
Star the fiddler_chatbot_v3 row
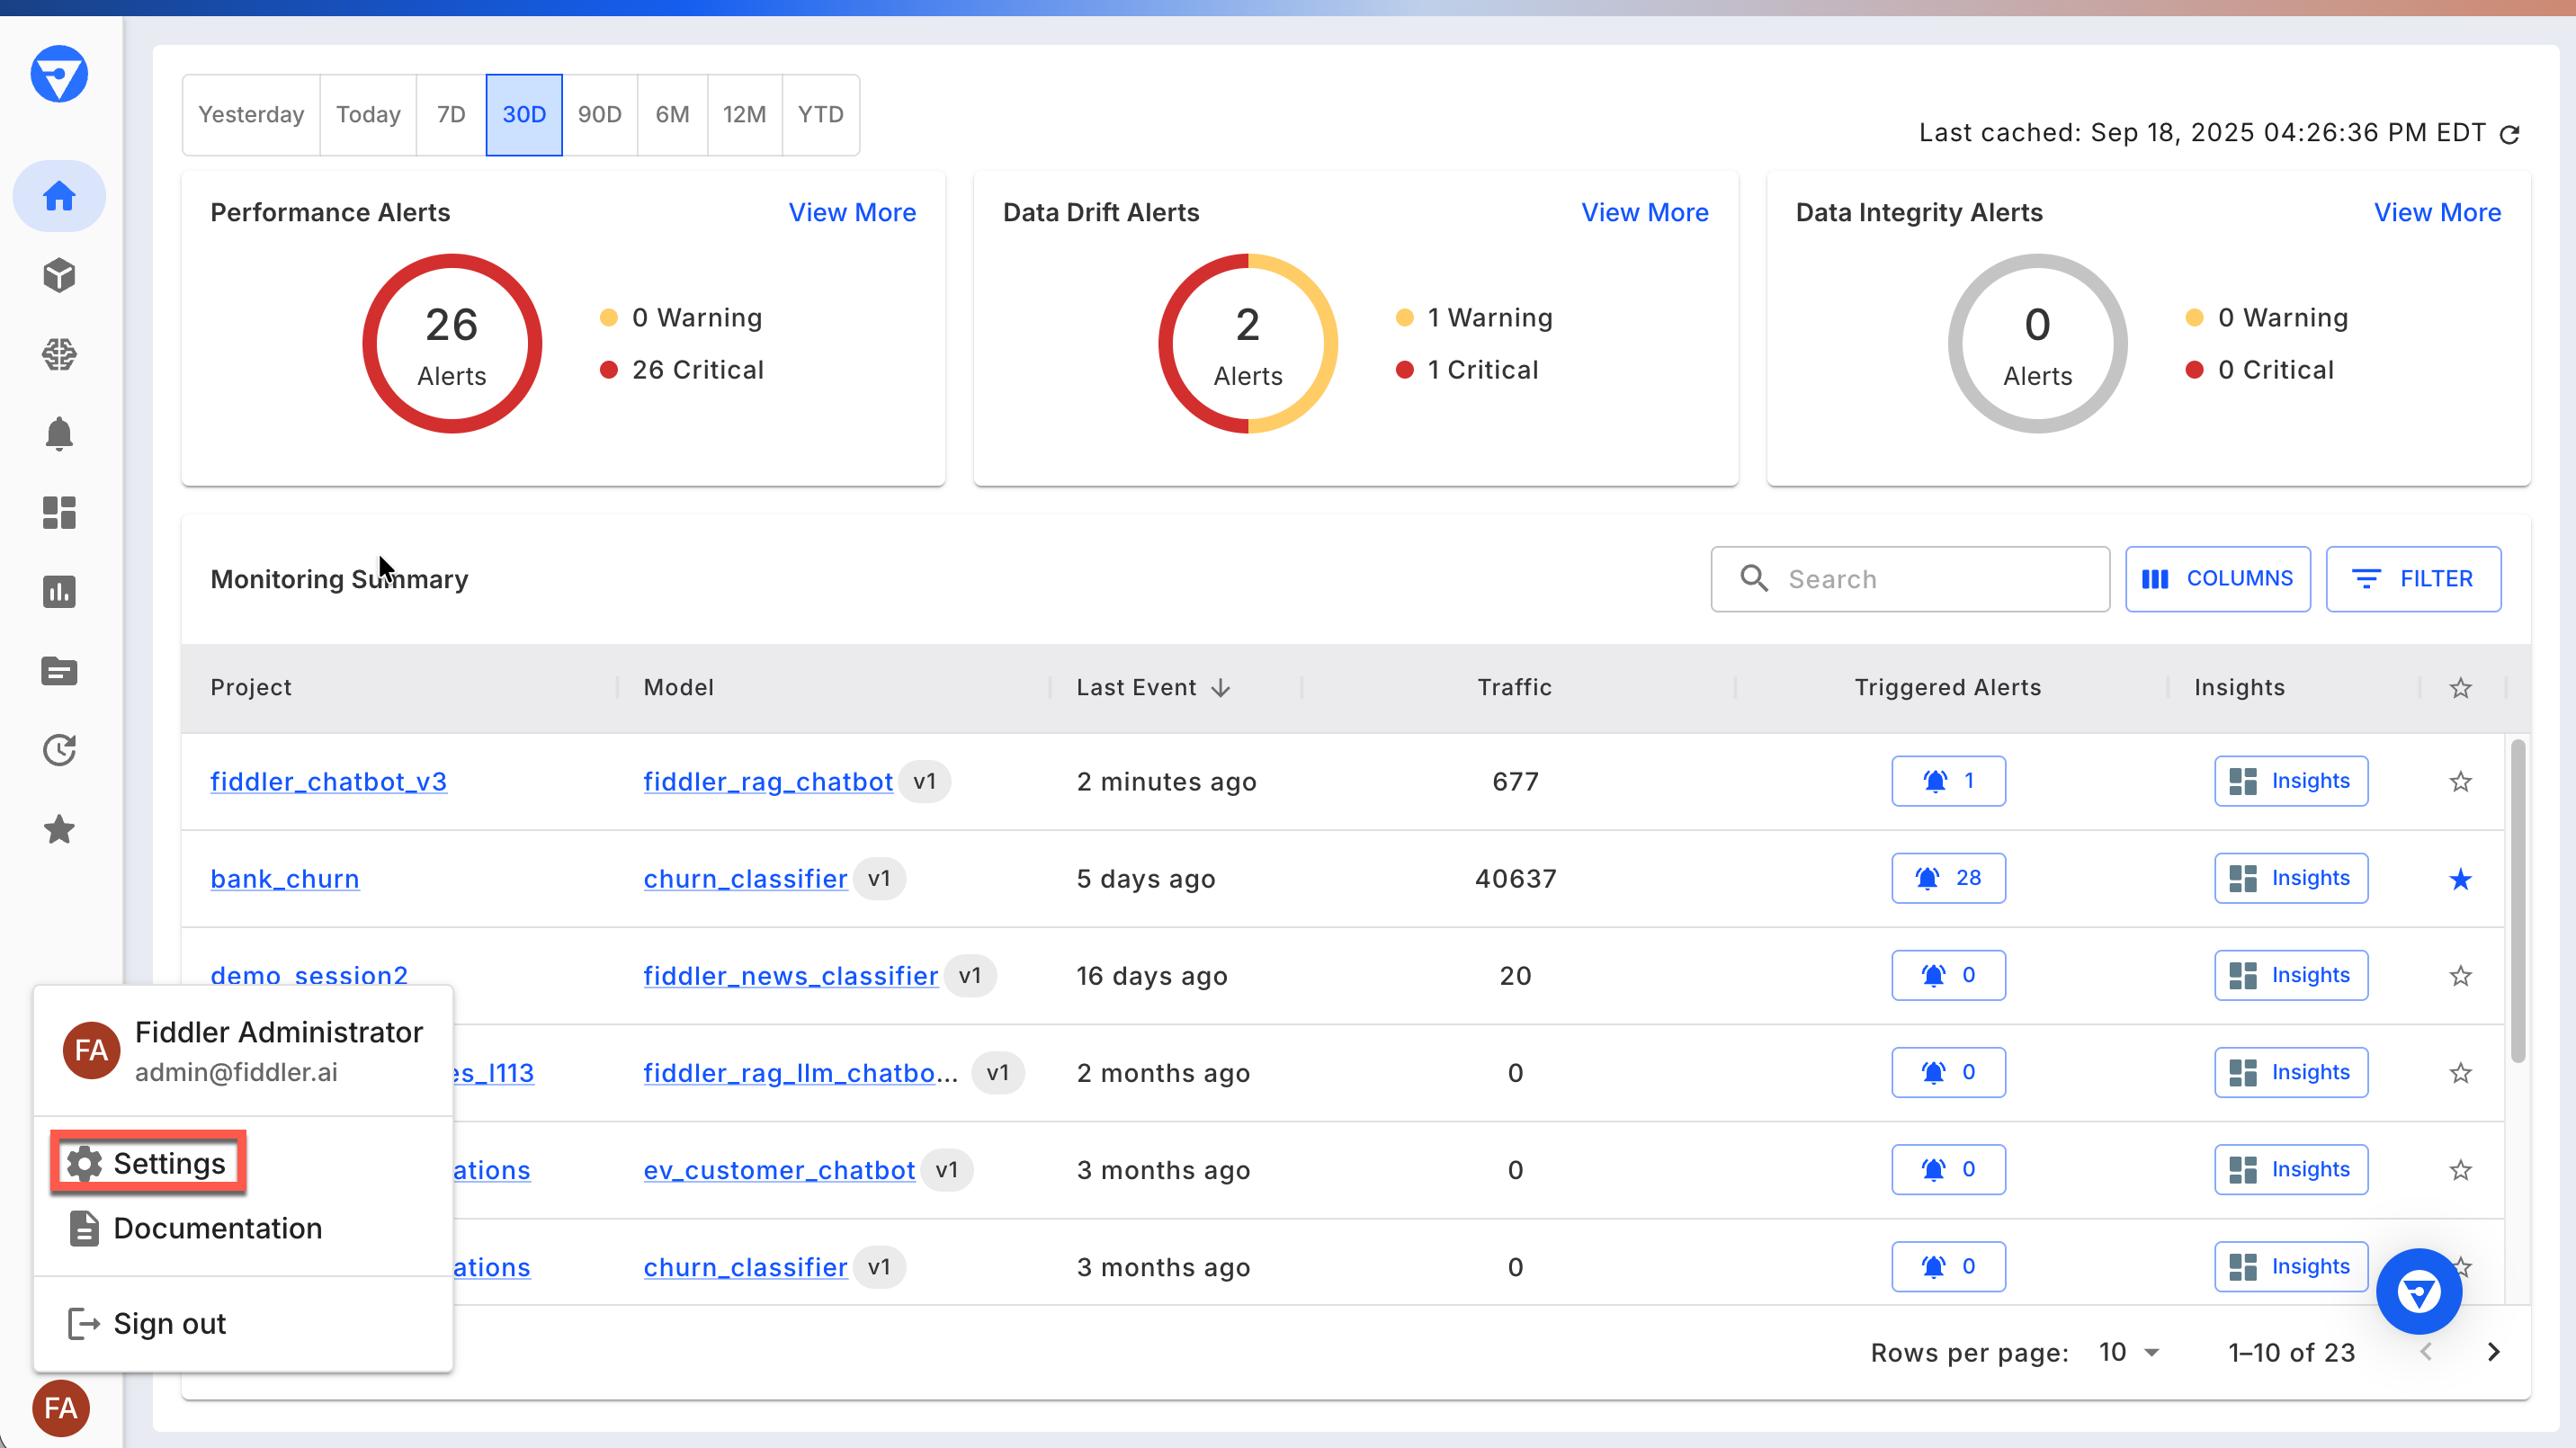[x=2460, y=781]
